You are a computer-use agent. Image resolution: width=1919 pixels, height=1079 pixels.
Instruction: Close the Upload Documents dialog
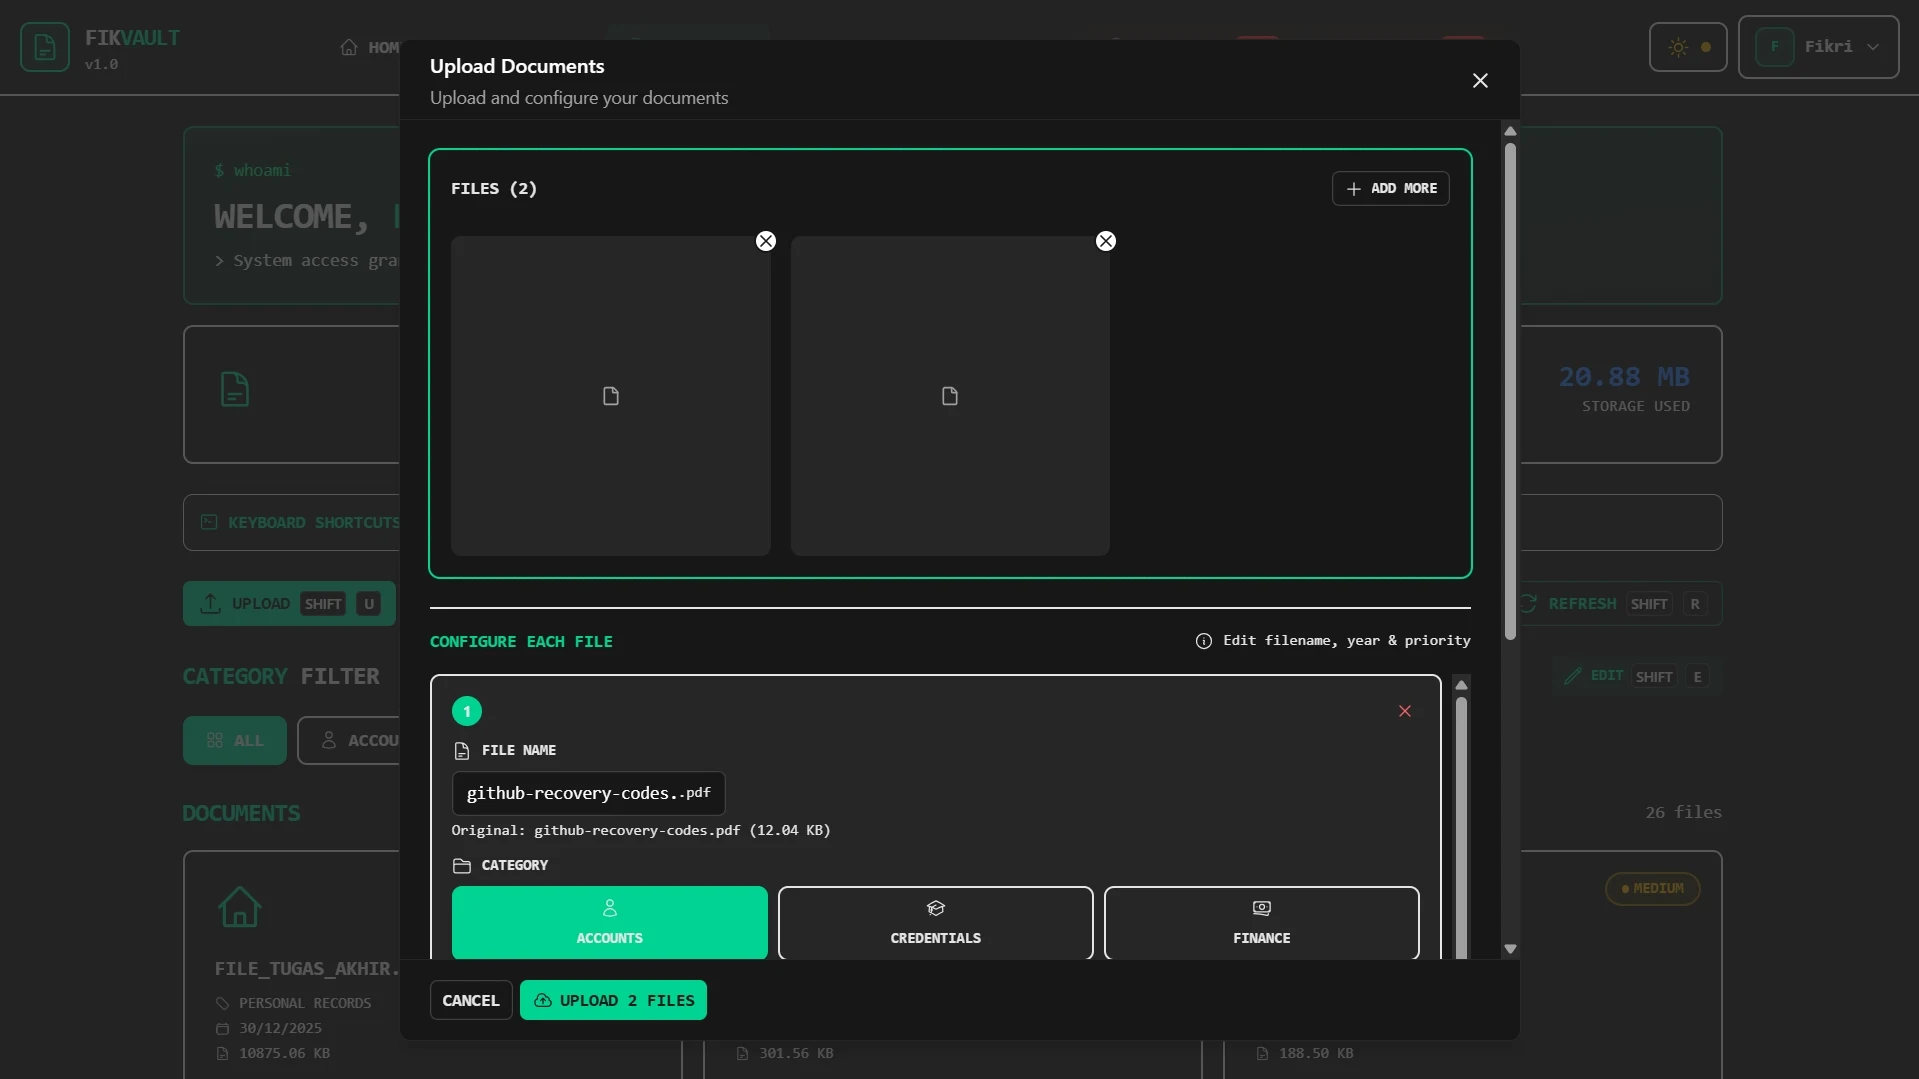click(x=1480, y=80)
